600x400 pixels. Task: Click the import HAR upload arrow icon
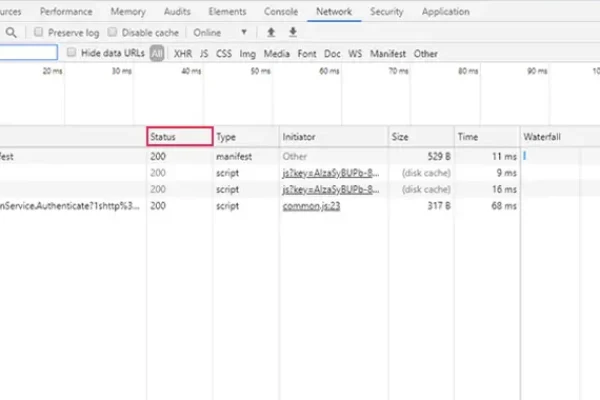[271, 32]
